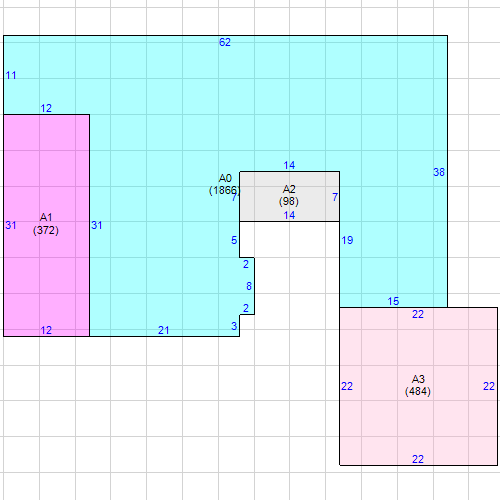This screenshot has width=500, height=500.
Task: Click the "22" label along A3's bottom edge
Action: tap(418, 459)
